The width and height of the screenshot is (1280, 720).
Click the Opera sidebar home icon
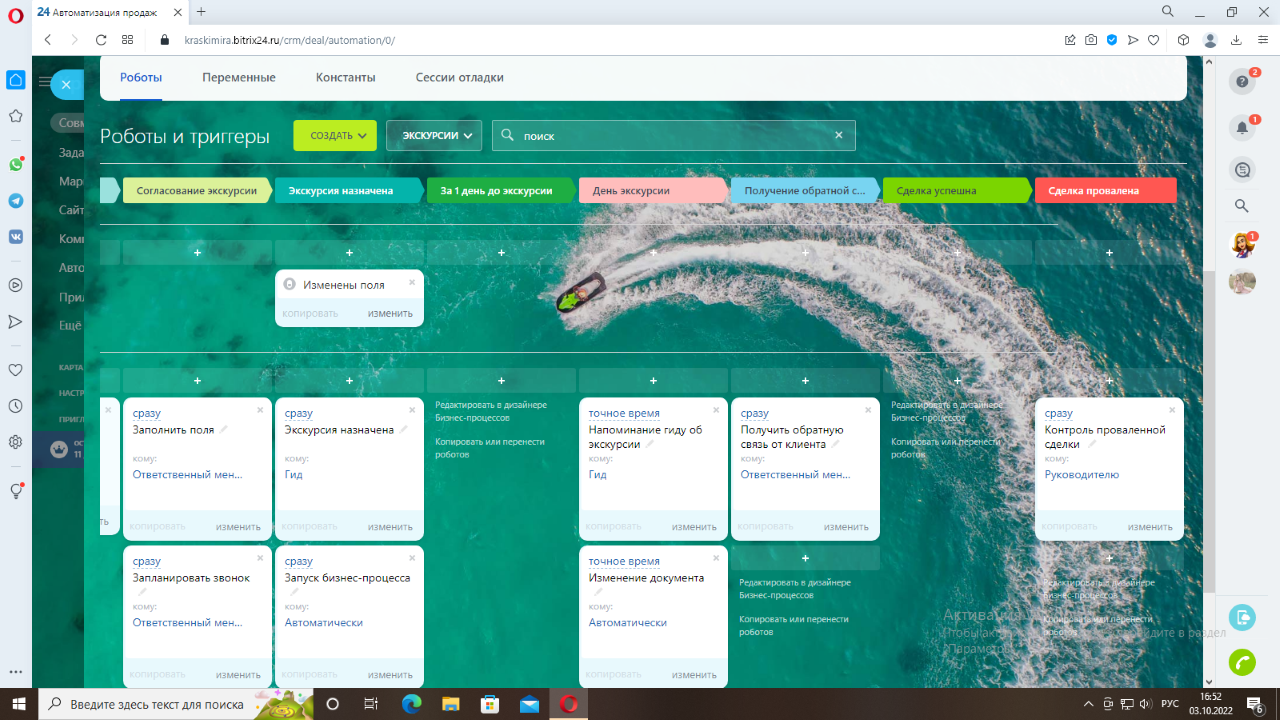click(x=15, y=80)
